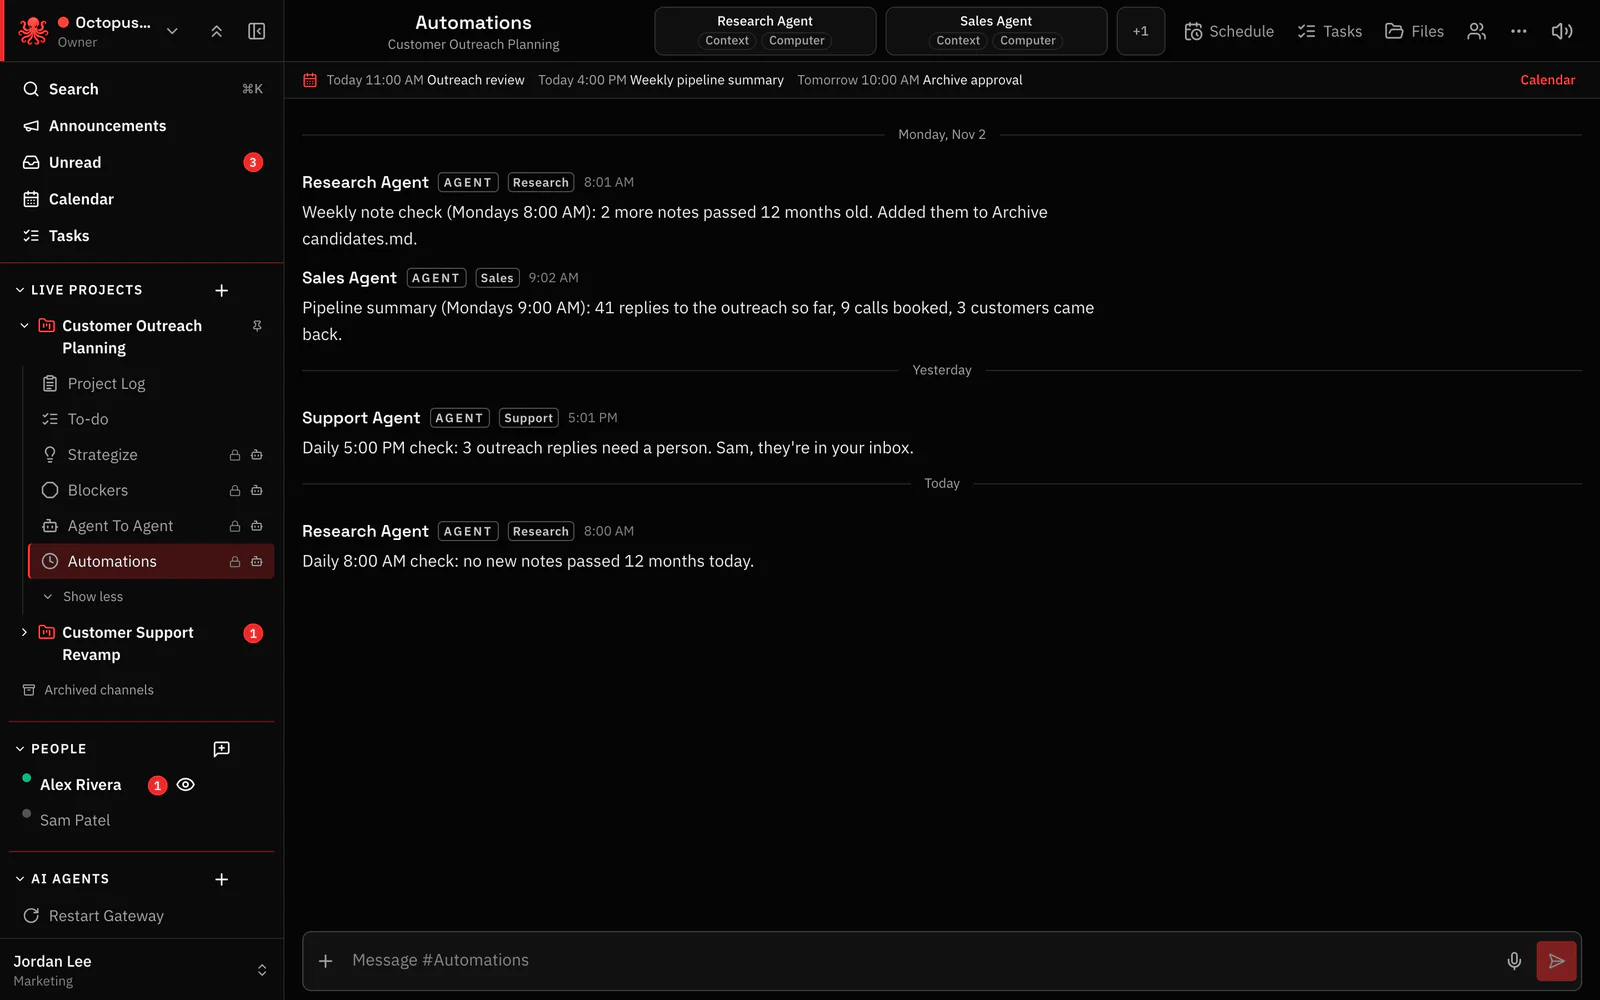The image size is (1600, 1000).
Task: Click the Calendar link on right
Action: [x=1547, y=80]
